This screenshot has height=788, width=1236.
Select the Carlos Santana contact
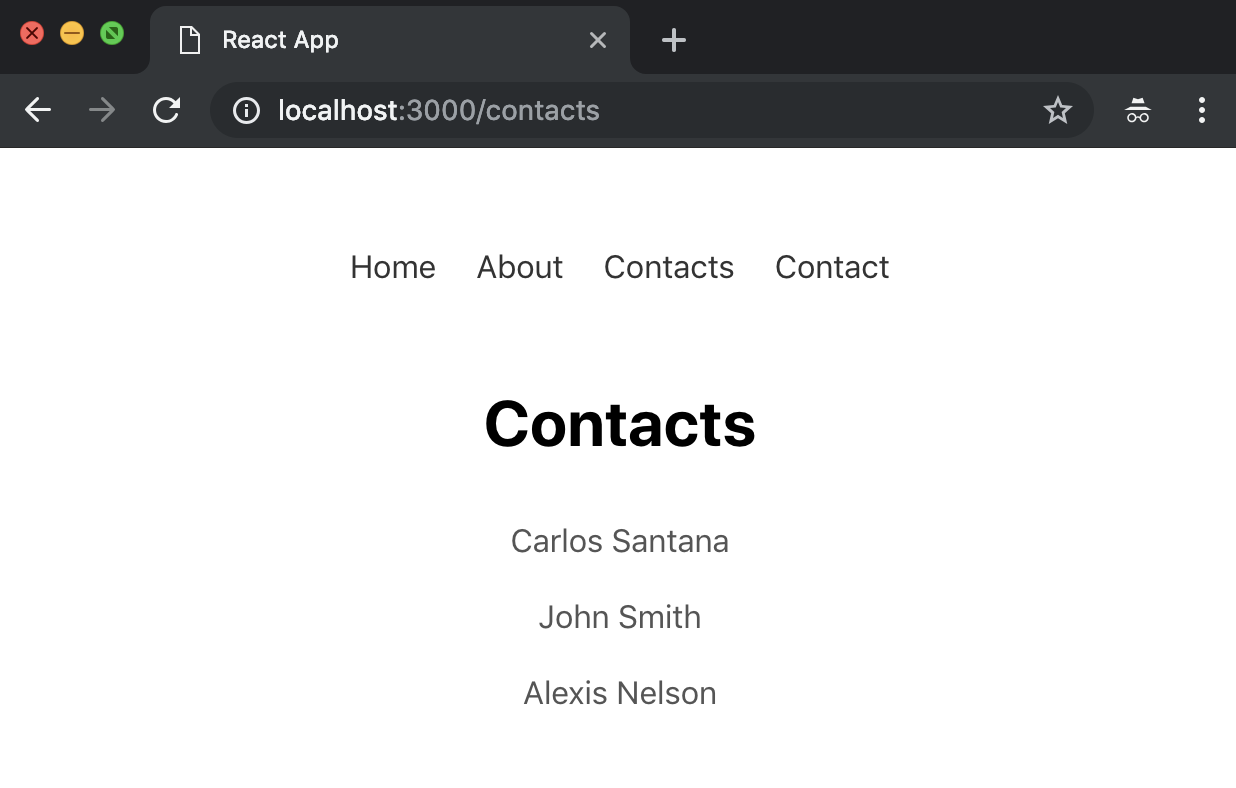click(x=620, y=541)
